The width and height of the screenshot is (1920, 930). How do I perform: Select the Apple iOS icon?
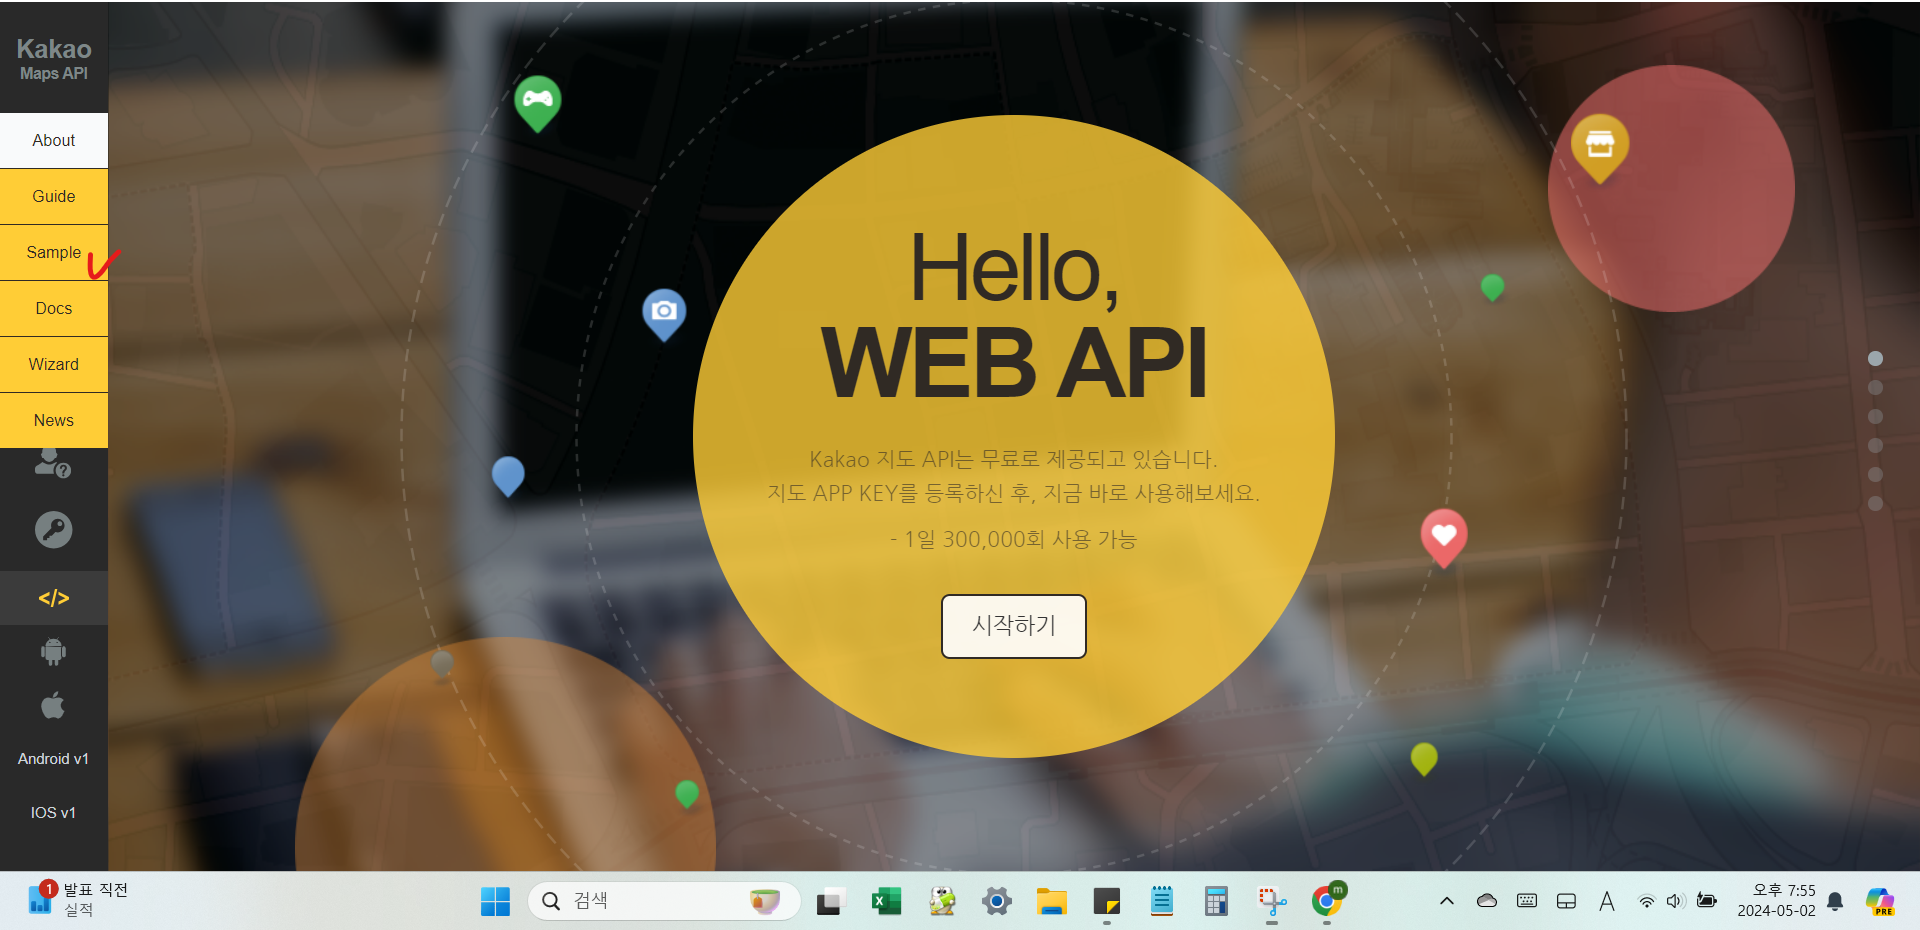[x=54, y=706]
